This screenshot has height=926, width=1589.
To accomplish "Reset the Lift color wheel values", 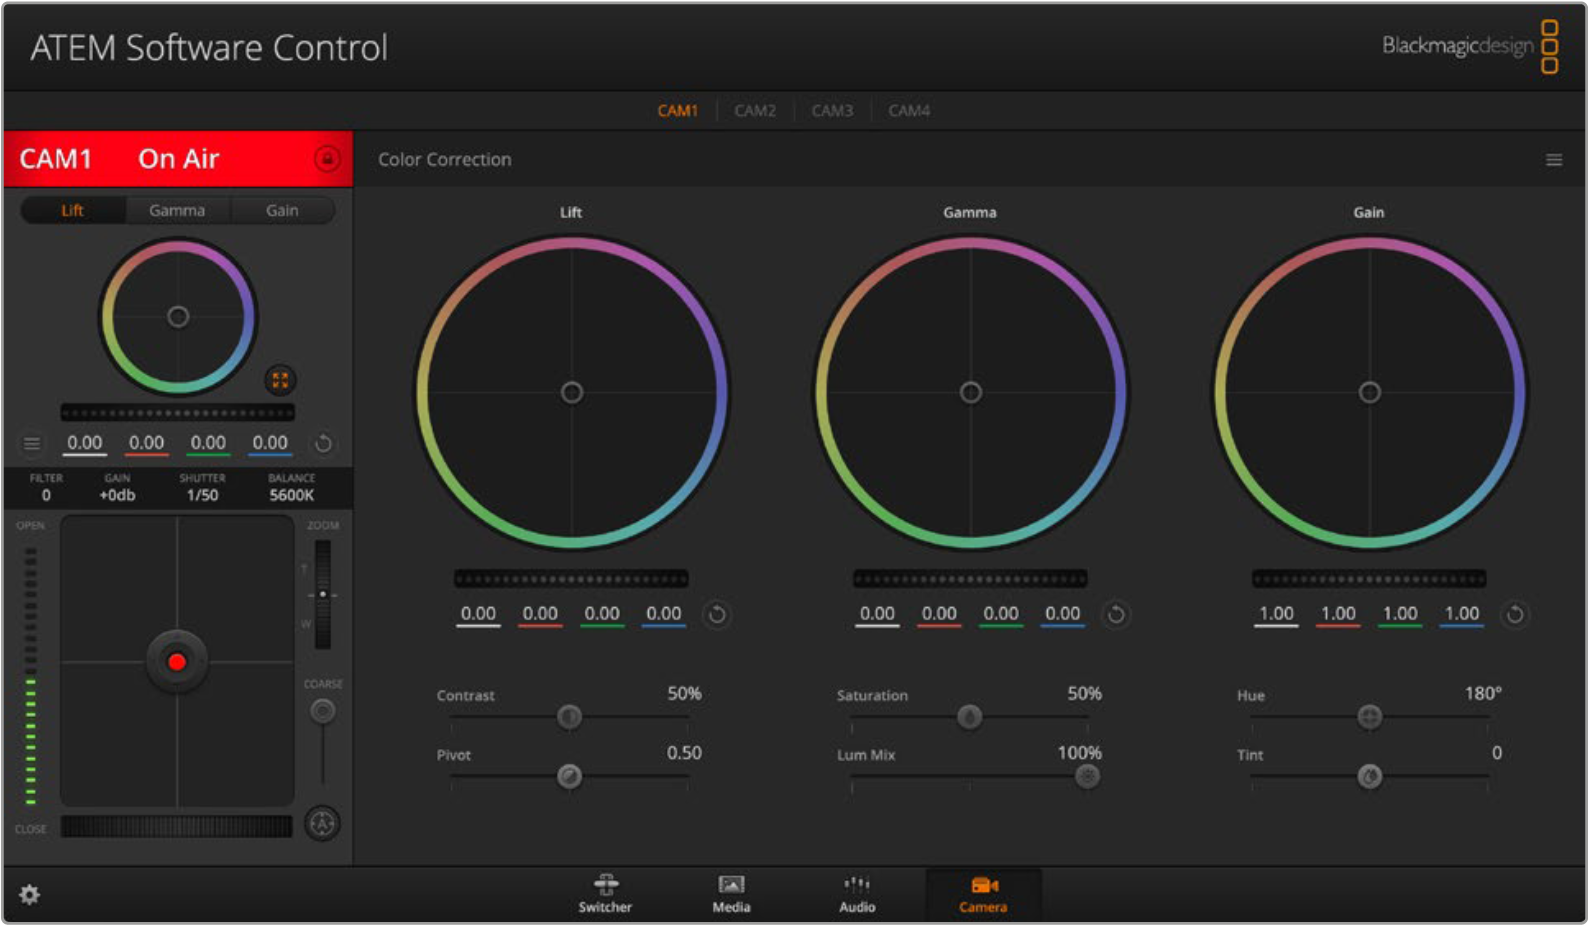I will tap(717, 614).
